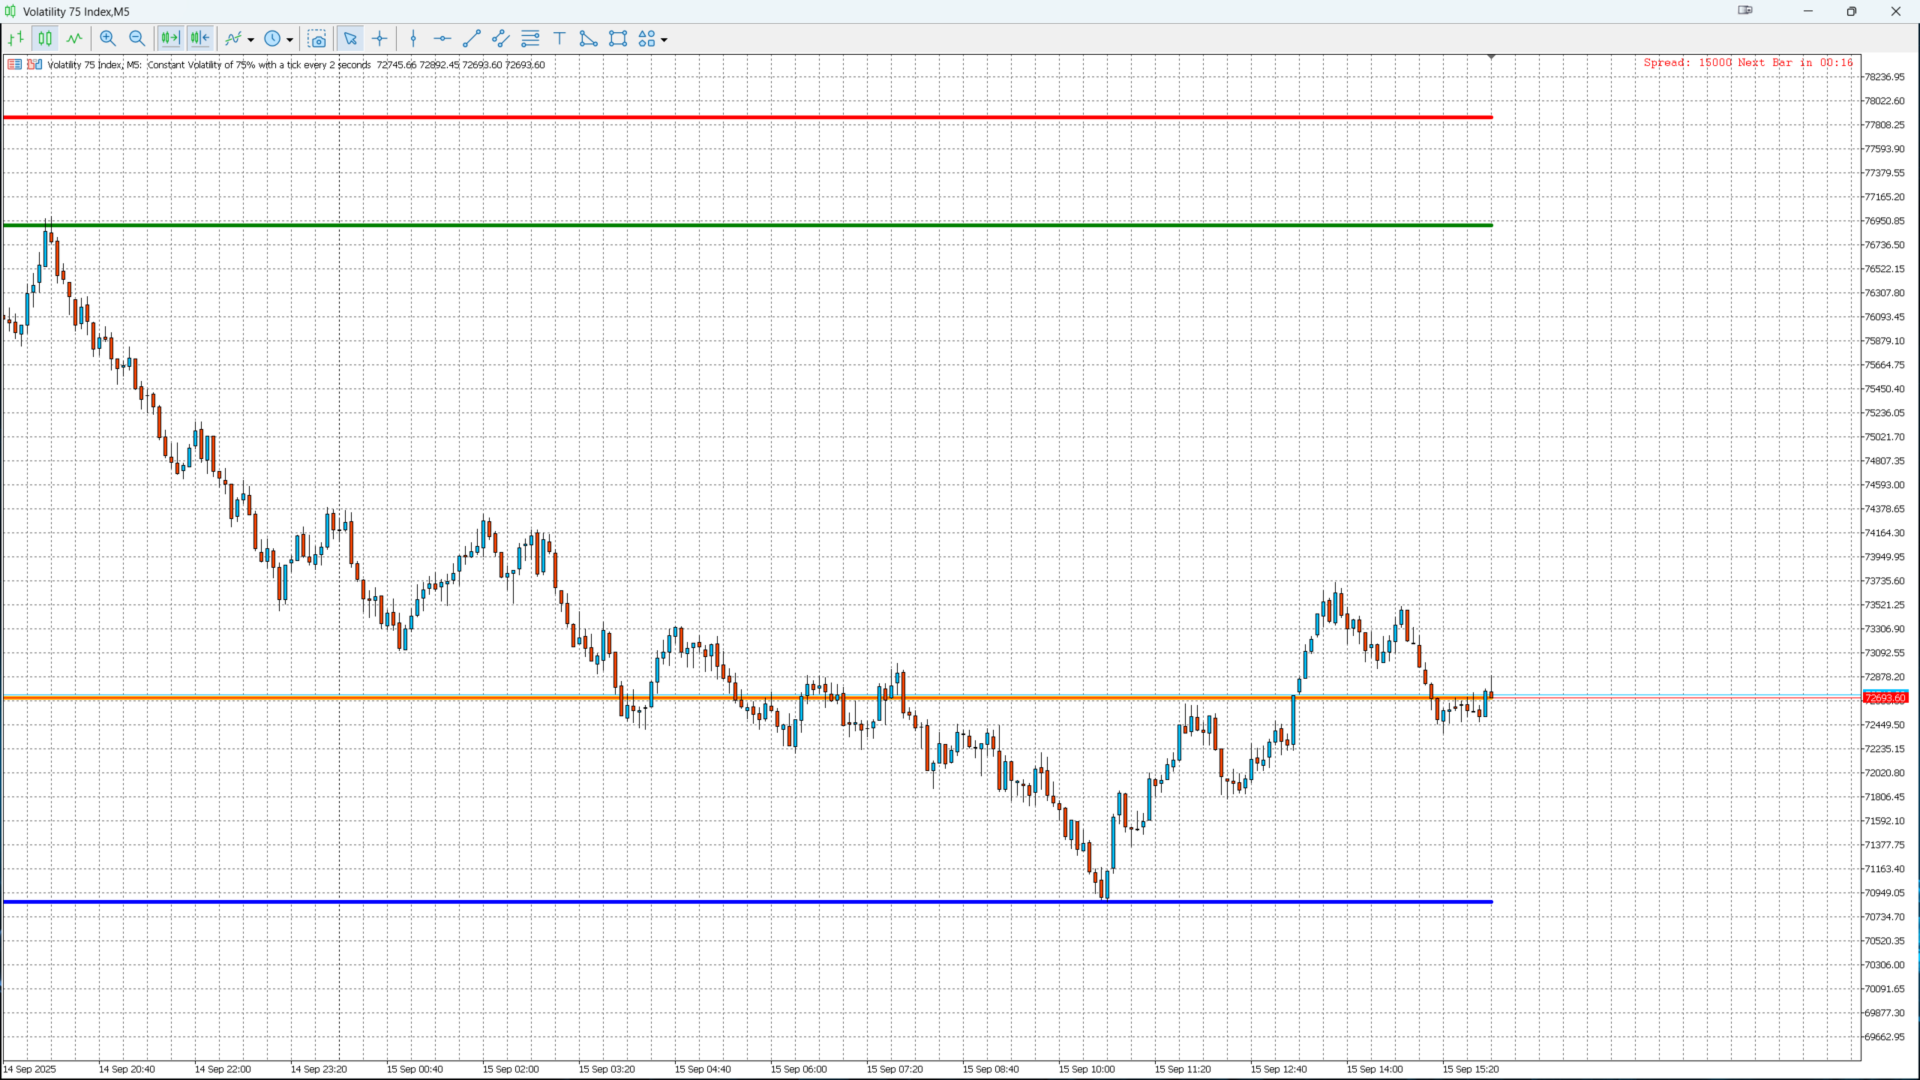Toggle chart shift from right border
The width and height of the screenshot is (1920, 1080).
pos(200,39)
